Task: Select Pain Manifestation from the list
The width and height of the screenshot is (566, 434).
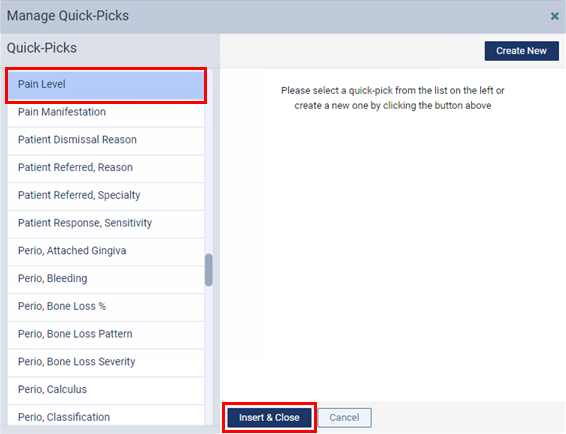Action: click(106, 113)
